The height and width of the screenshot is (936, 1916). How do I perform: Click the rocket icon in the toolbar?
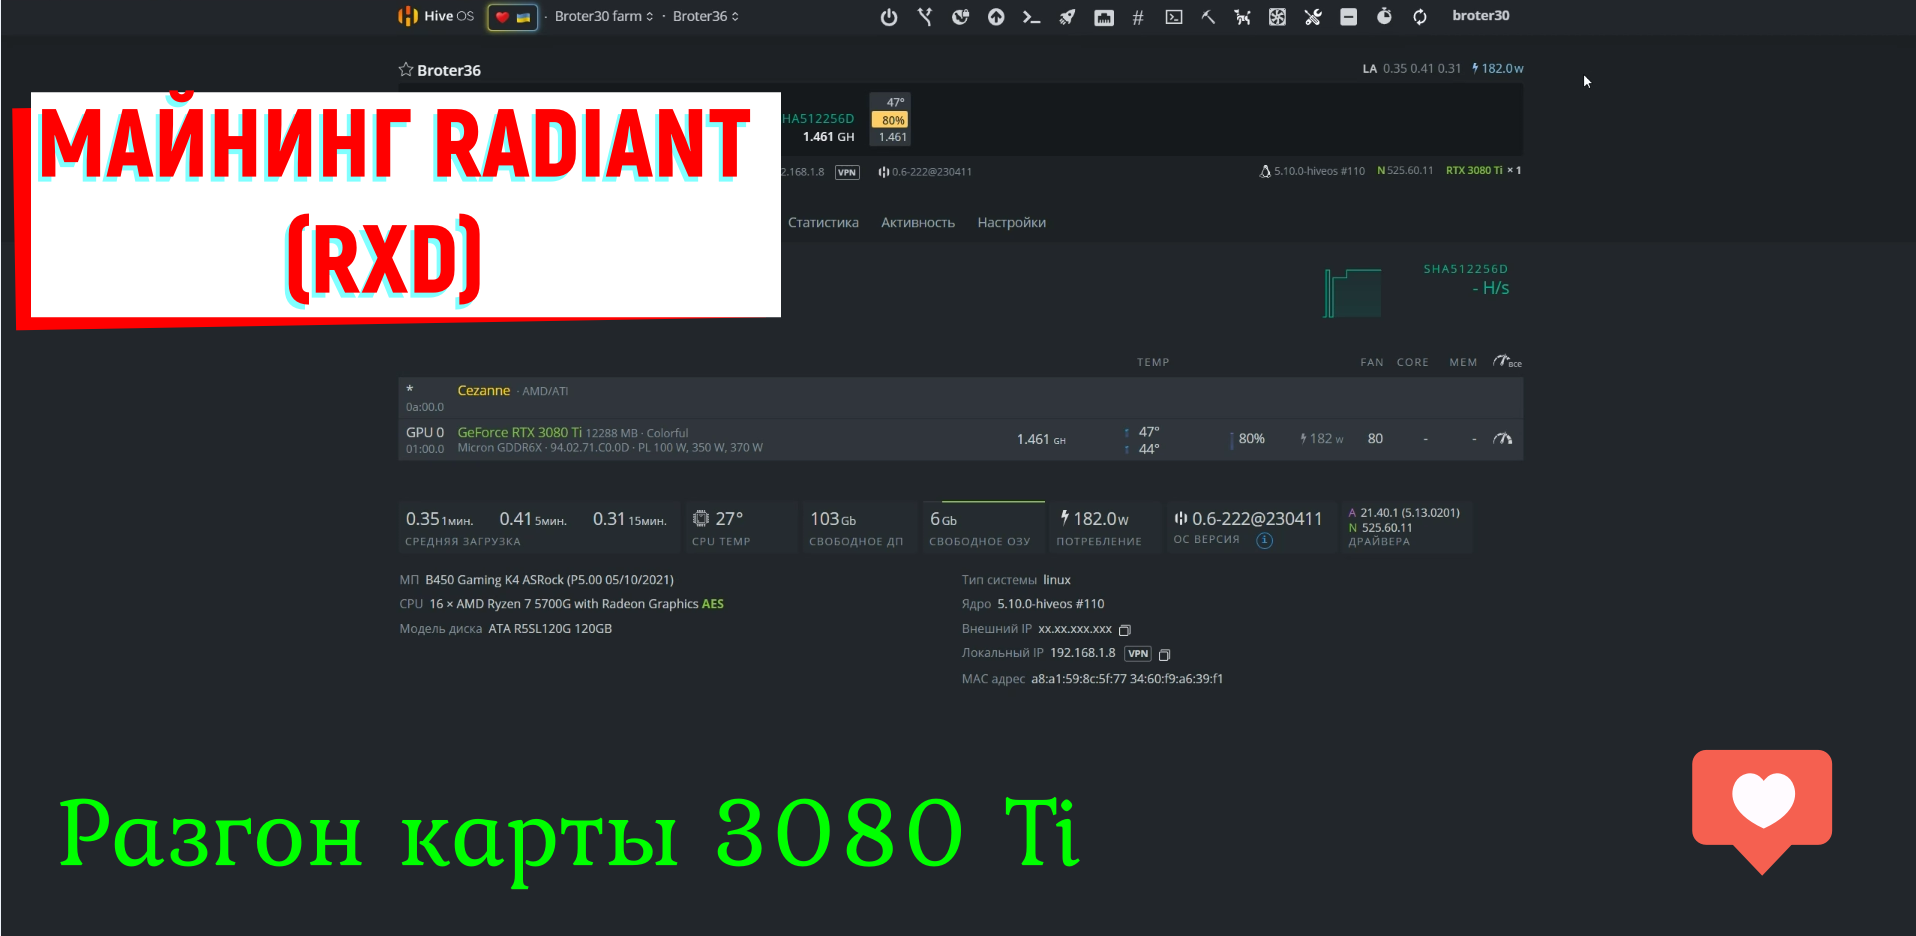tap(1067, 17)
